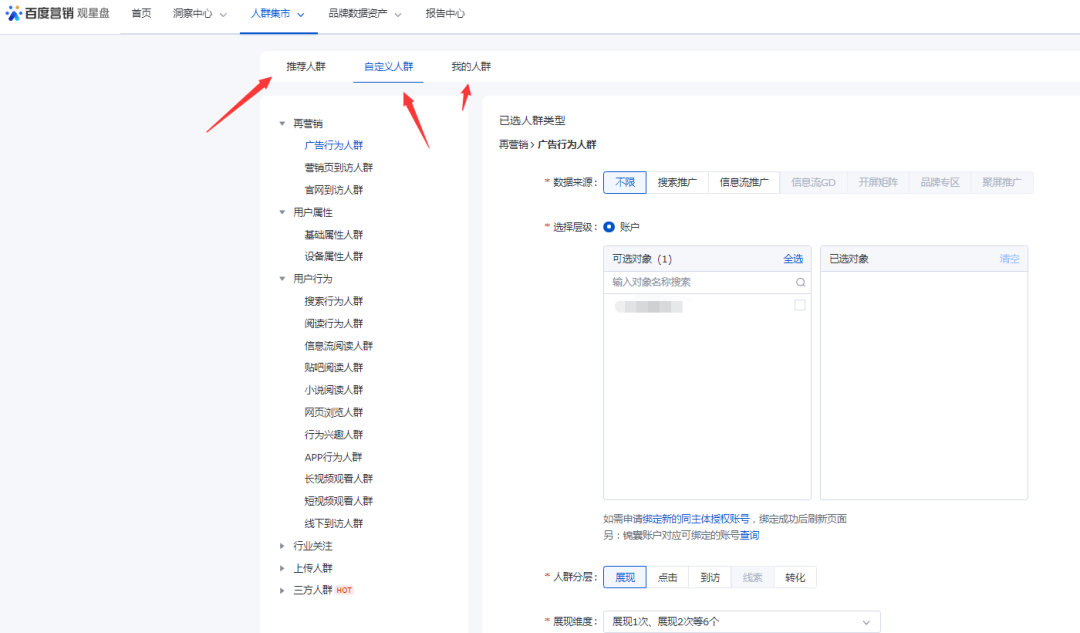Select 搜索行为人群 in the tree

tap(333, 301)
